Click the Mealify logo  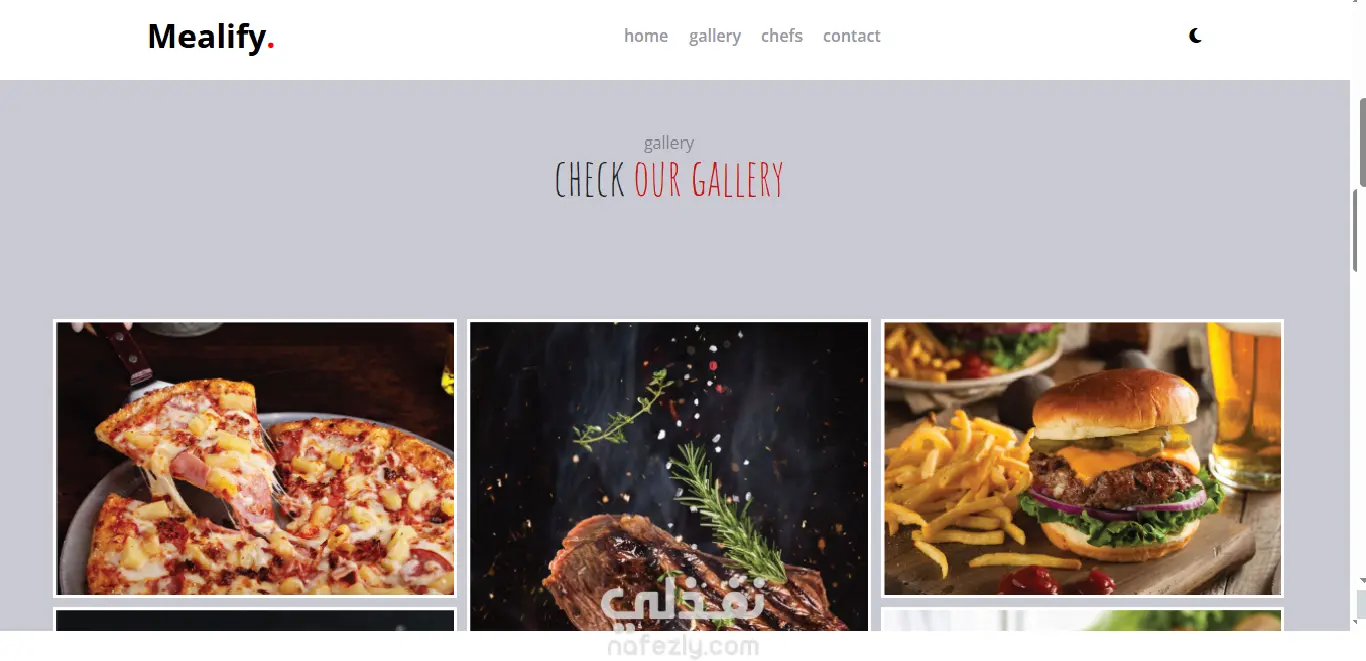pyautogui.click(x=211, y=37)
